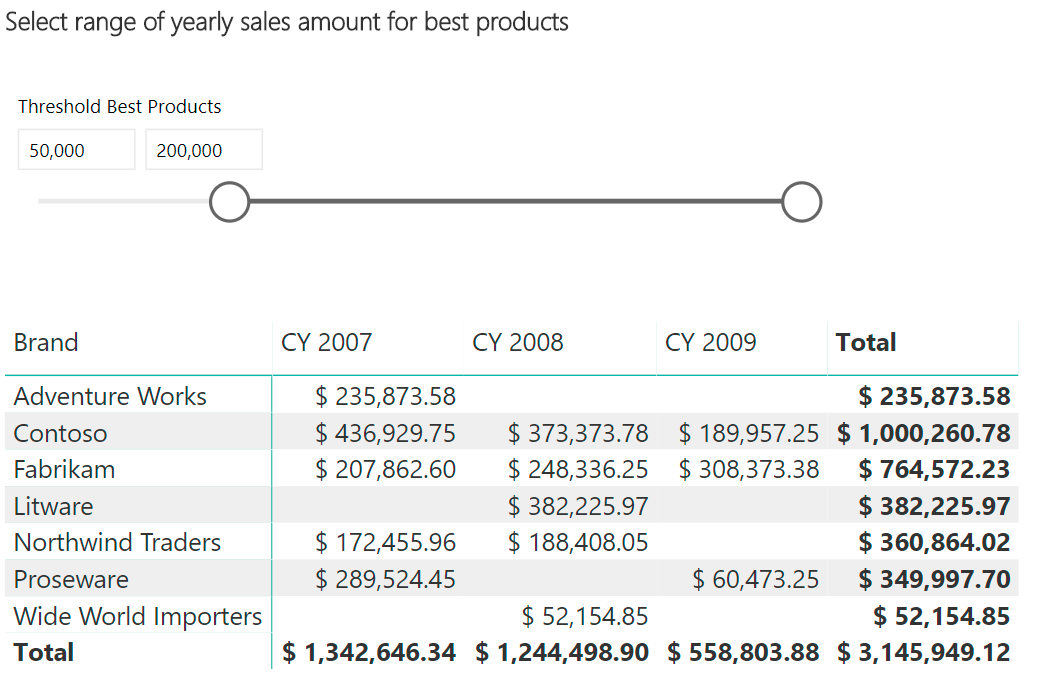Click Adventure Works CY 2007 value $ 235,873.58
This screenshot has width=1039, height=696.
click(x=385, y=396)
